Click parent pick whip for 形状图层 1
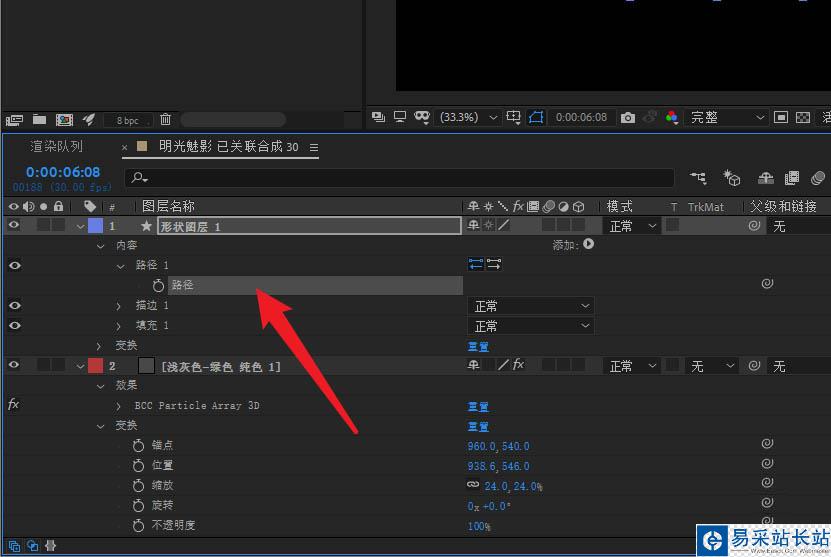 754,226
